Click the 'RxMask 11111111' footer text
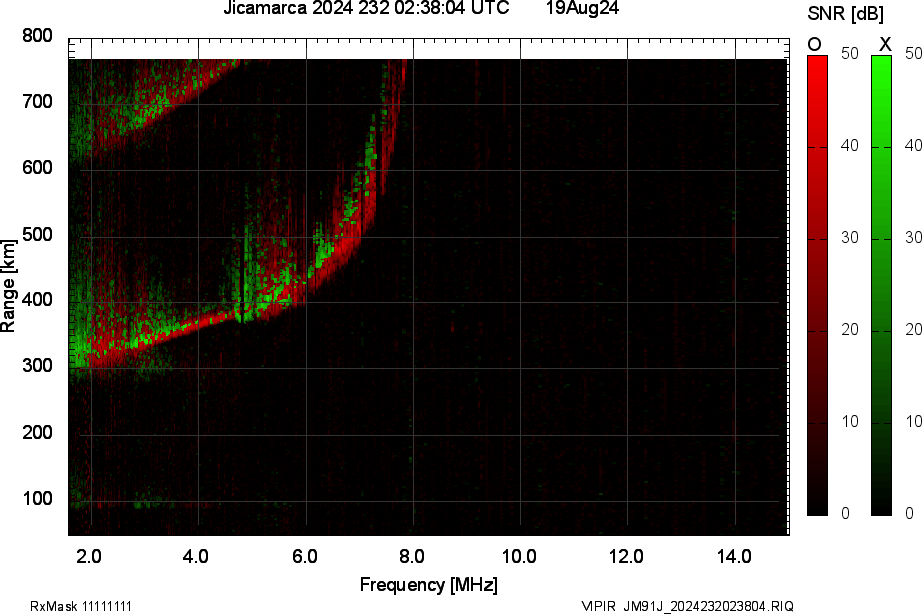922x614 pixels. 81,606
